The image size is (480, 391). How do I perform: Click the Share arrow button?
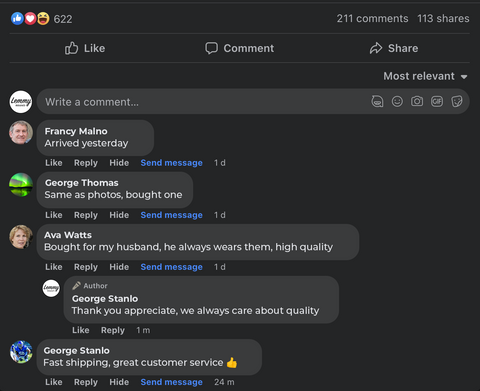point(394,48)
